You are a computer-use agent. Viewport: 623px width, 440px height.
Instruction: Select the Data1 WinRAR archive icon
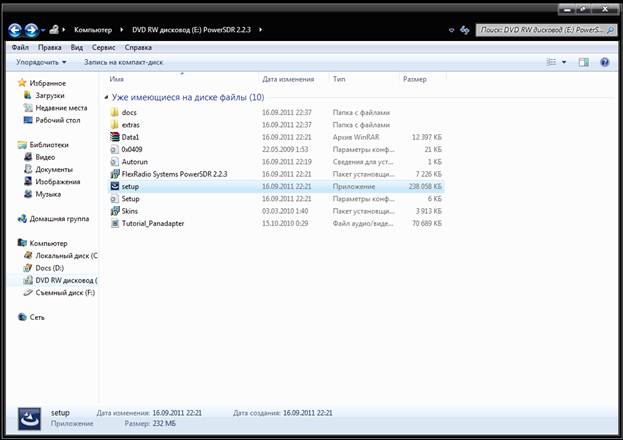[x=115, y=137]
